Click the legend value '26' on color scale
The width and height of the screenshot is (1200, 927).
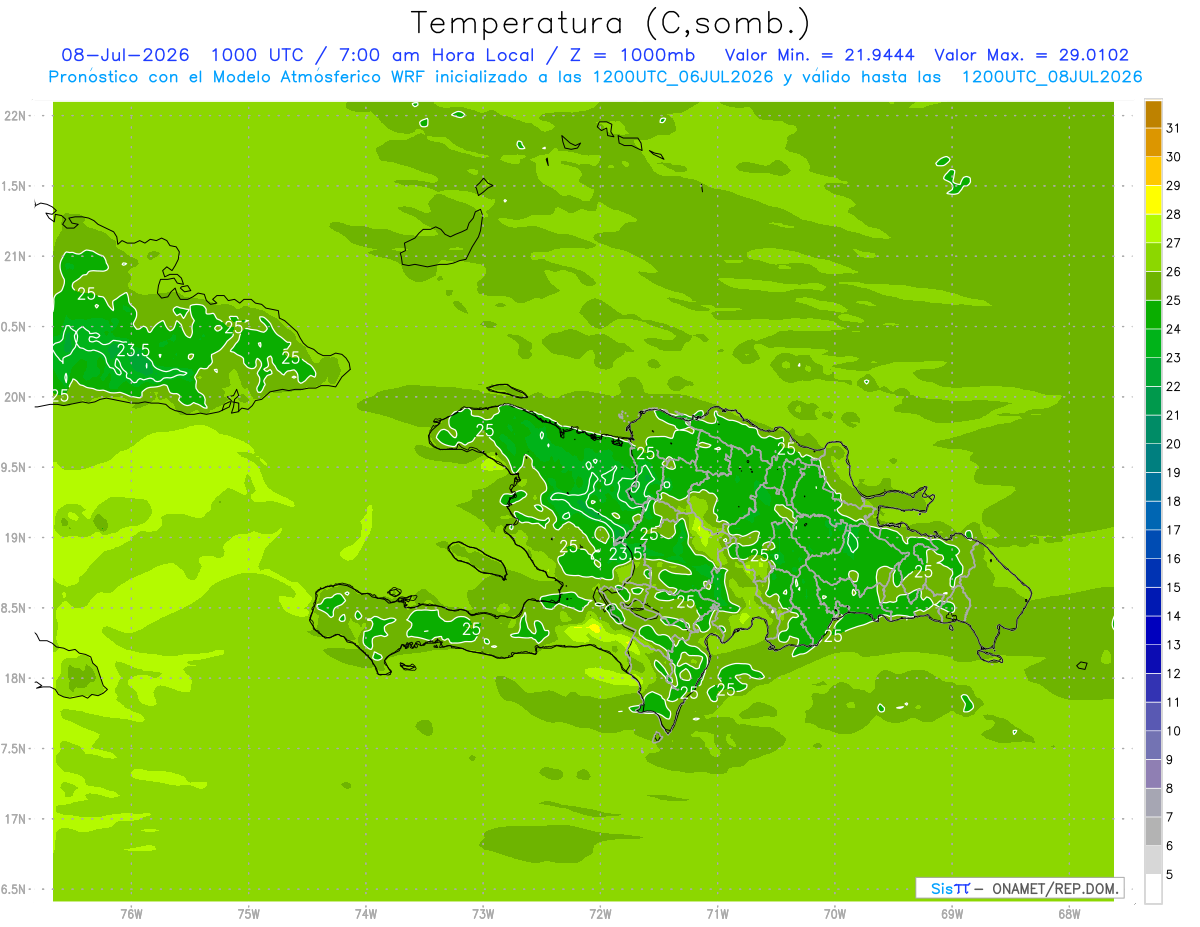(1174, 271)
